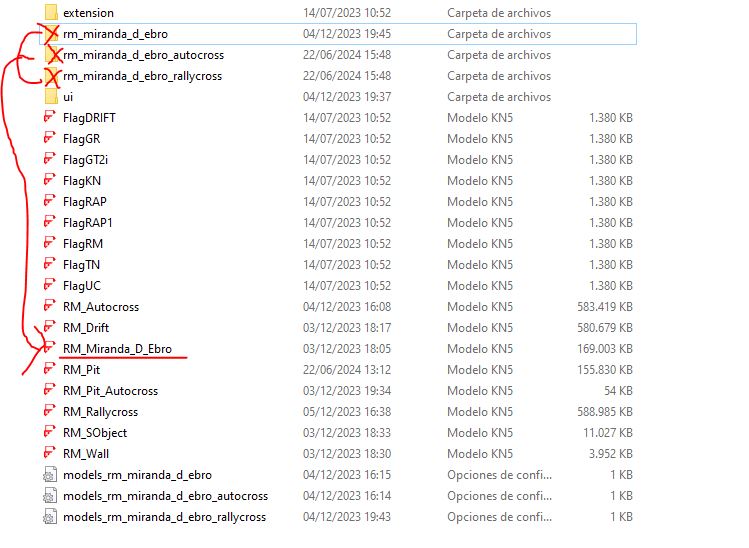Select the 580.679 KB size value
Screen dimensions: 749x548
point(605,328)
